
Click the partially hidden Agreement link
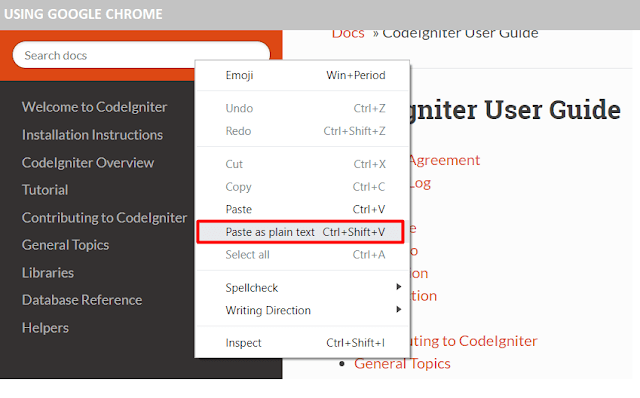pyautogui.click(x=445, y=160)
